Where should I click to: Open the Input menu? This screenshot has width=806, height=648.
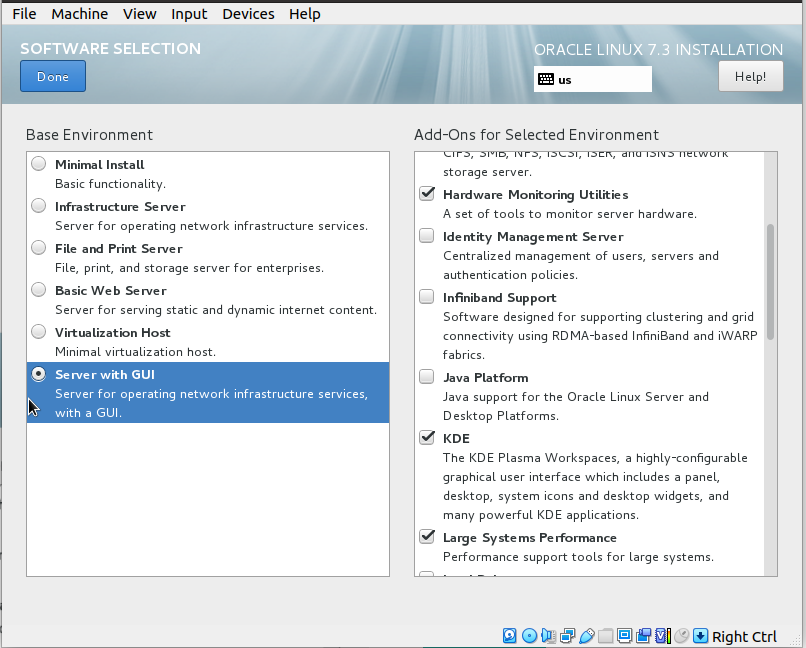point(189,14)
